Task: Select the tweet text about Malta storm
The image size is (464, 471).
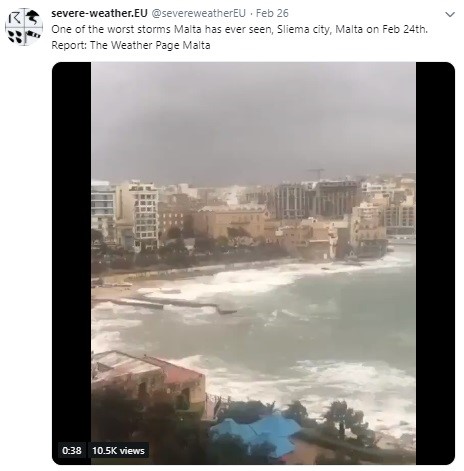Action: pos(239,29)
